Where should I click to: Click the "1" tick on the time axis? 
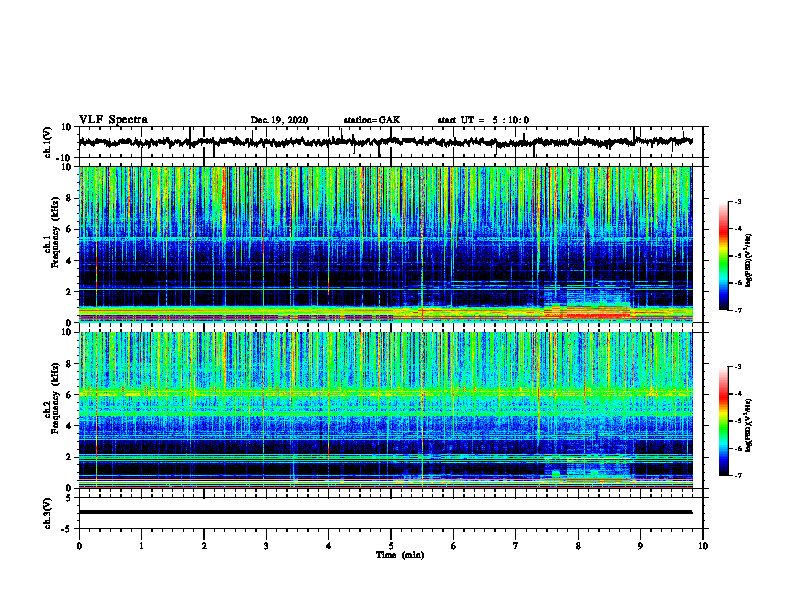point(141,546)
